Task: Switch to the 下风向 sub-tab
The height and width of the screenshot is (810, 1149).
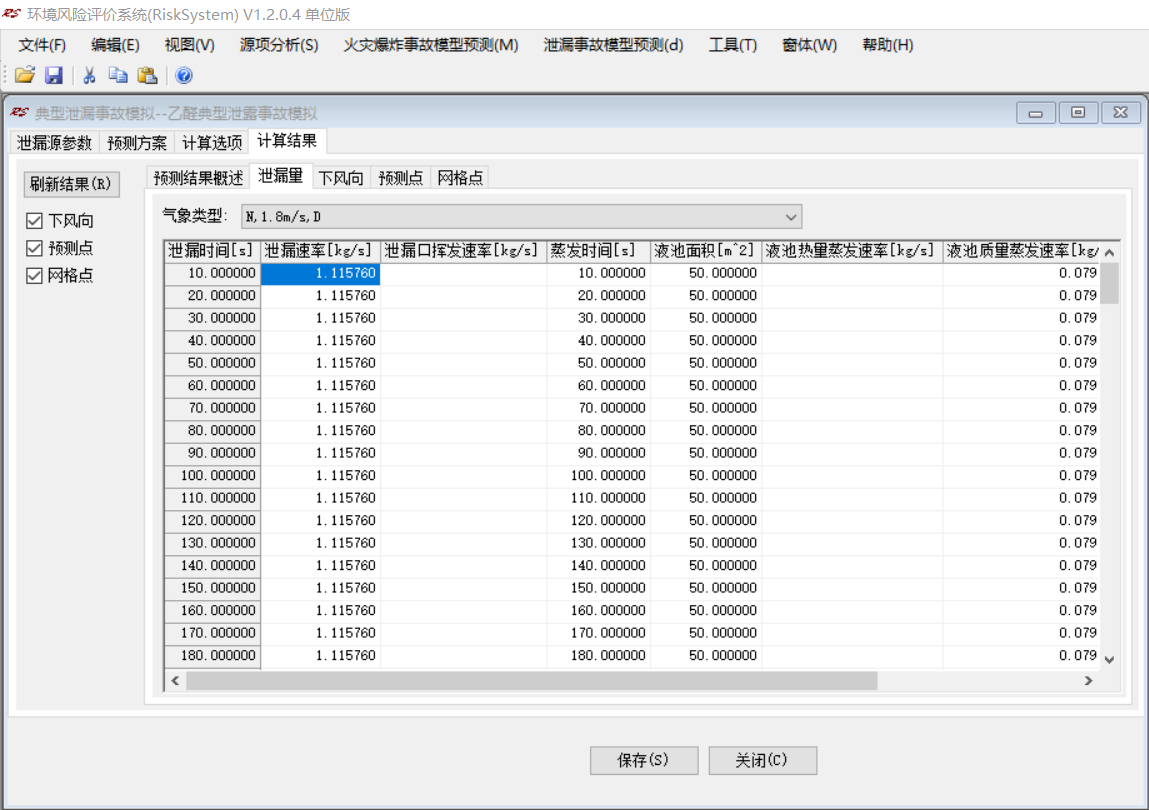Action: tap(341, 177)
